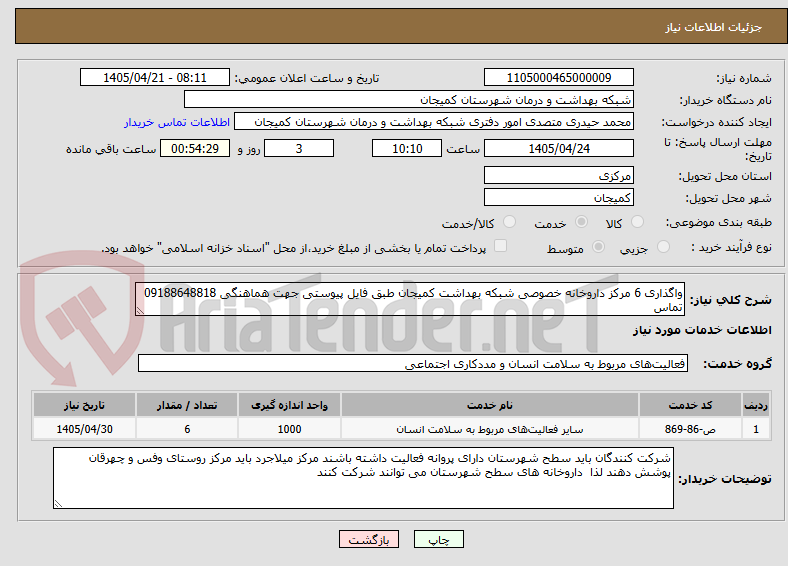Image resolution: width=788 pixels, height=566 pixels.
Task: Click the request creator name field
Action: [434, 122]
